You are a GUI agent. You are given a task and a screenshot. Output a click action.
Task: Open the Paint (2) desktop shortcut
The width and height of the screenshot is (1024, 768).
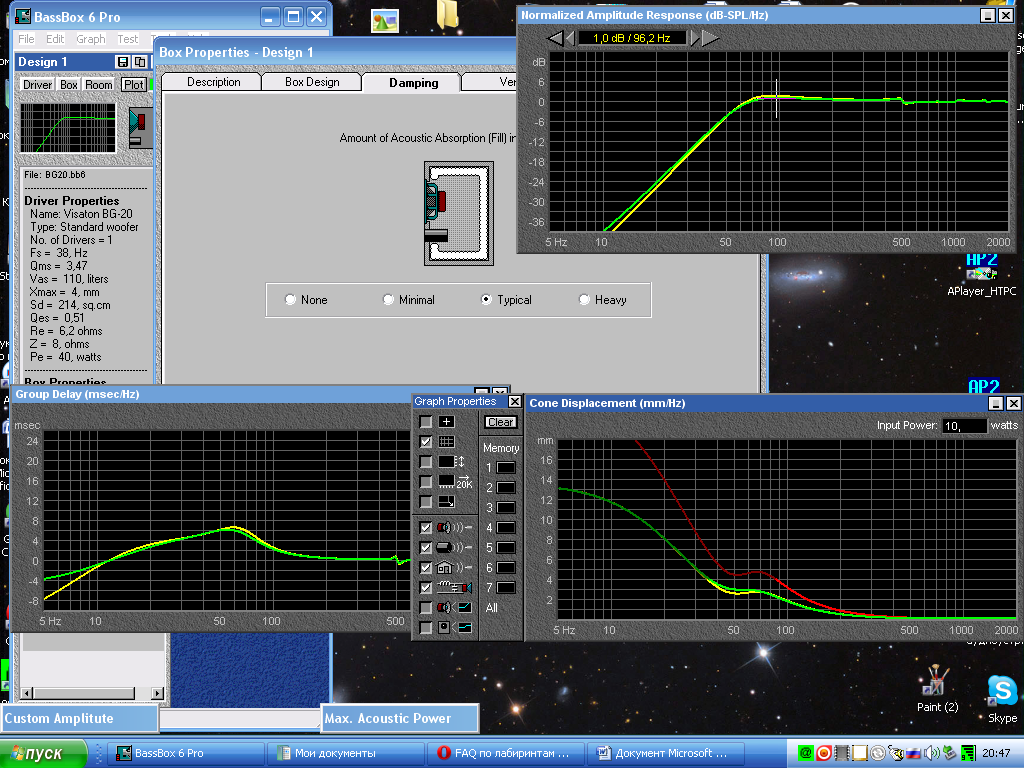click(937, 688)
